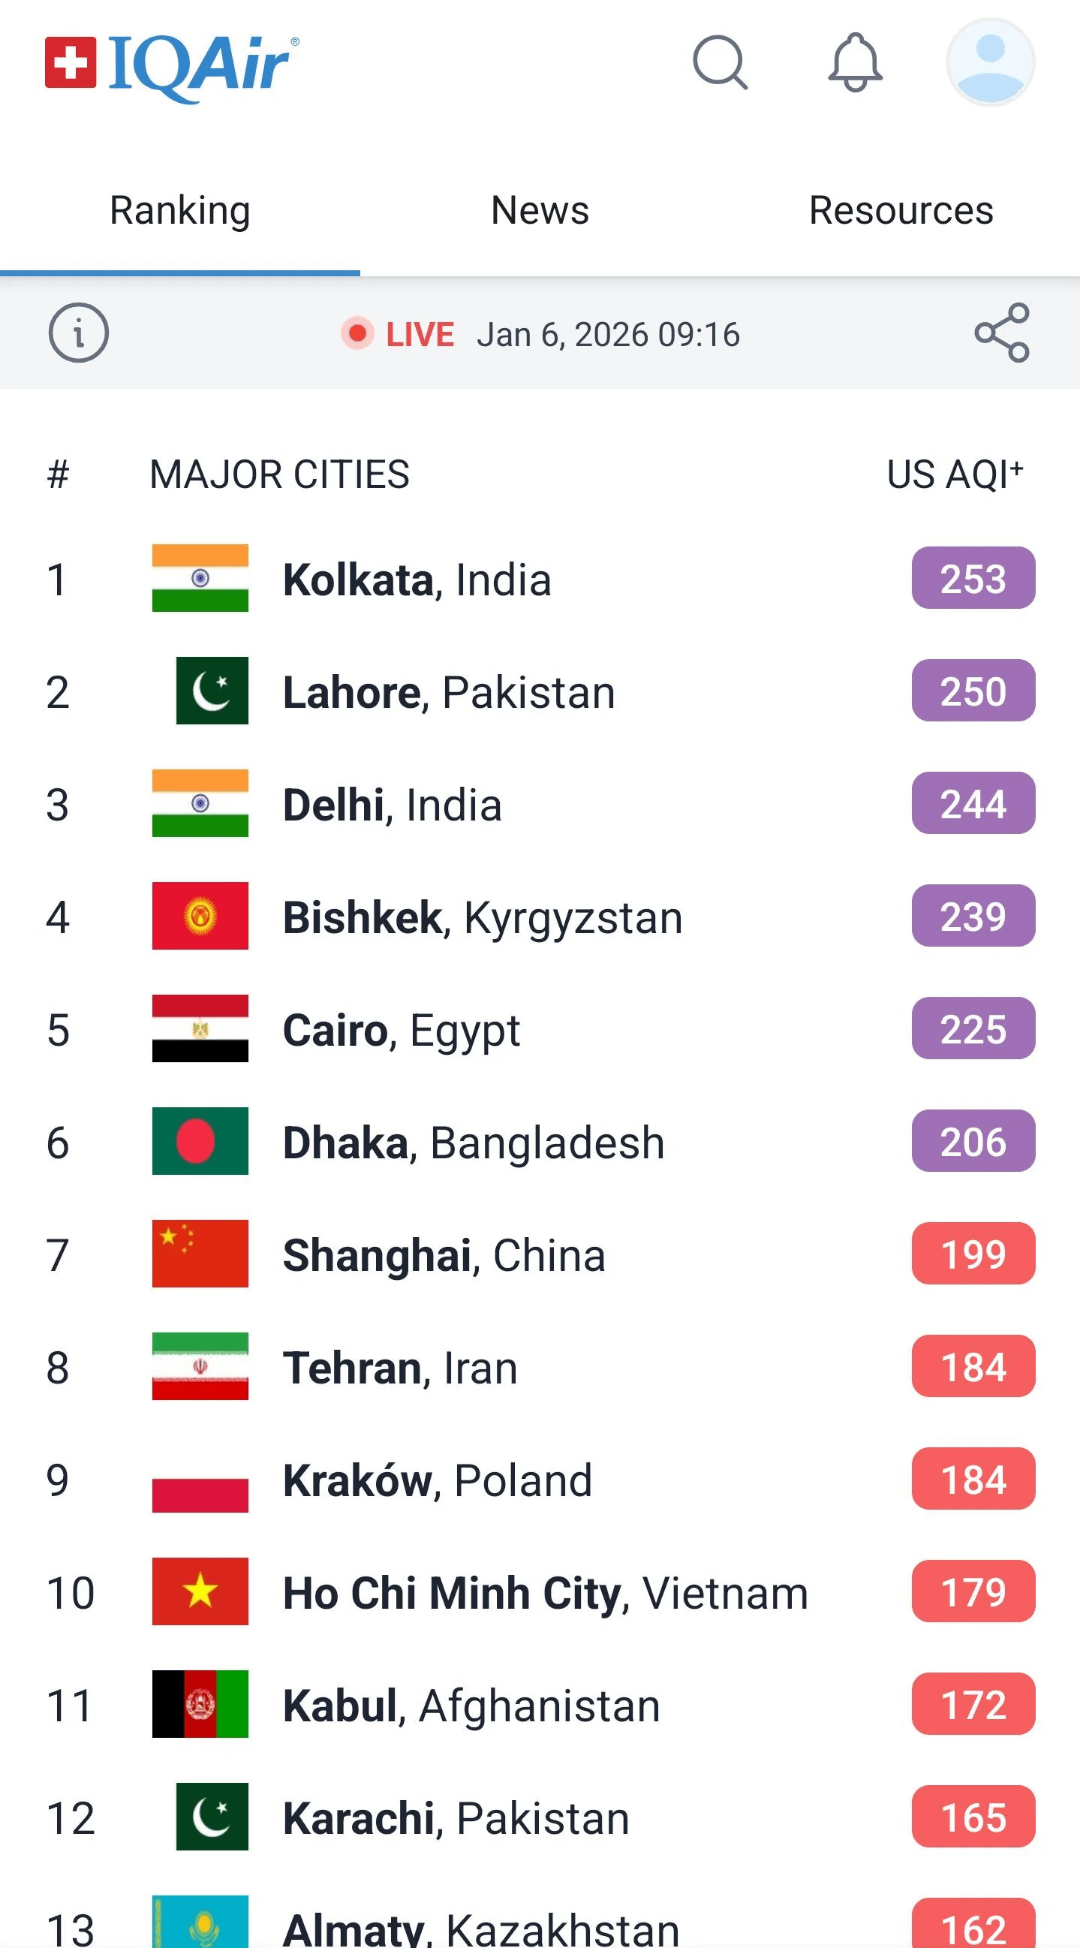Tap the info circle icon
Screen dimensions: 1080x1948
point(78,333)
